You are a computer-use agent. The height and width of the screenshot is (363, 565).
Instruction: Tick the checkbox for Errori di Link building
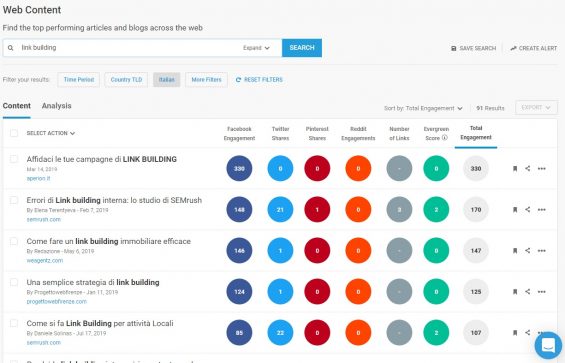[14, 200]
